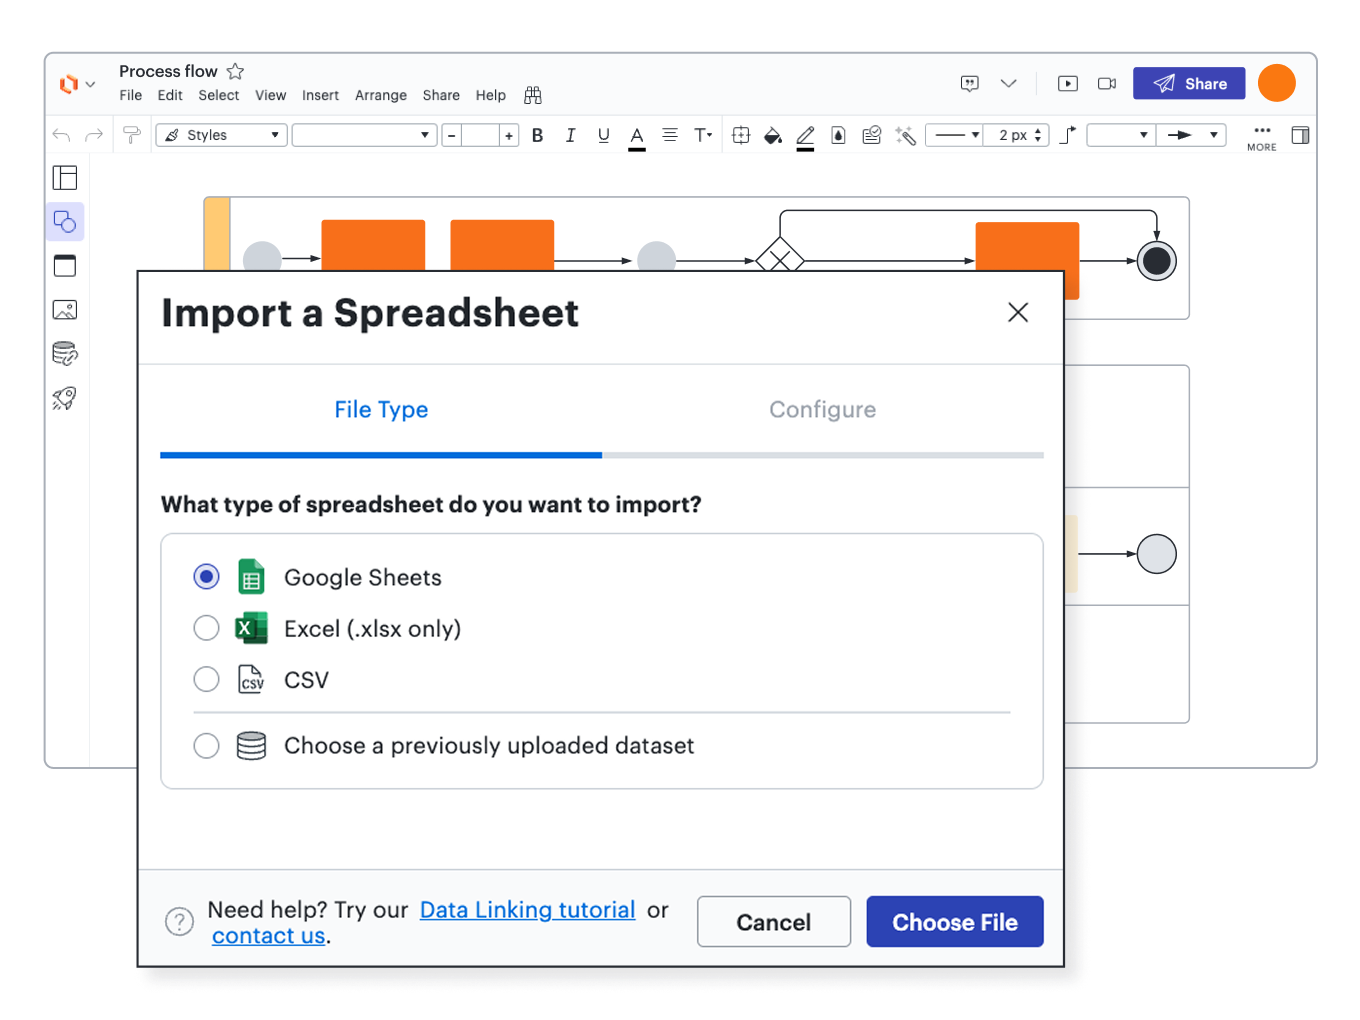Image resolution: width=1360 pixels, height=1020 pixels.
Task: Click the Bold formatting icon
Action: 537,135
